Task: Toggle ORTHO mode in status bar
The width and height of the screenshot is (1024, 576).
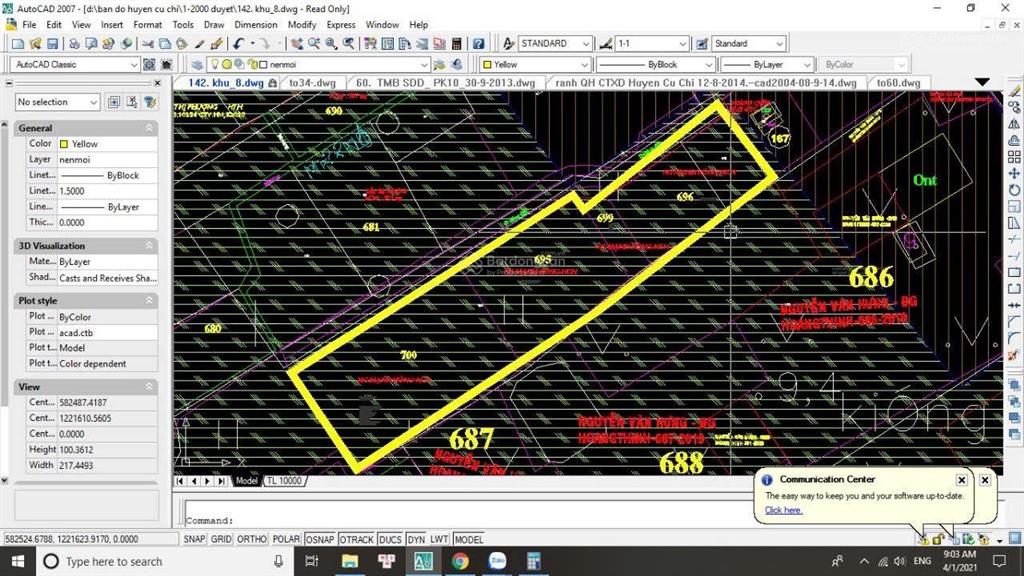Action: tap(251, 539)
